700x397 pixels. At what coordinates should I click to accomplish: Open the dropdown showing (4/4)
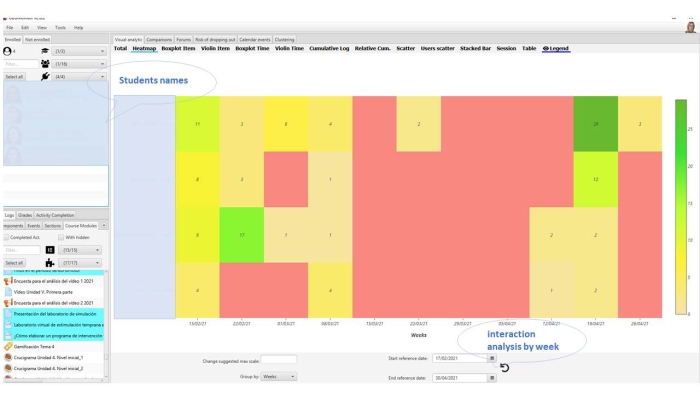[79, 76]
